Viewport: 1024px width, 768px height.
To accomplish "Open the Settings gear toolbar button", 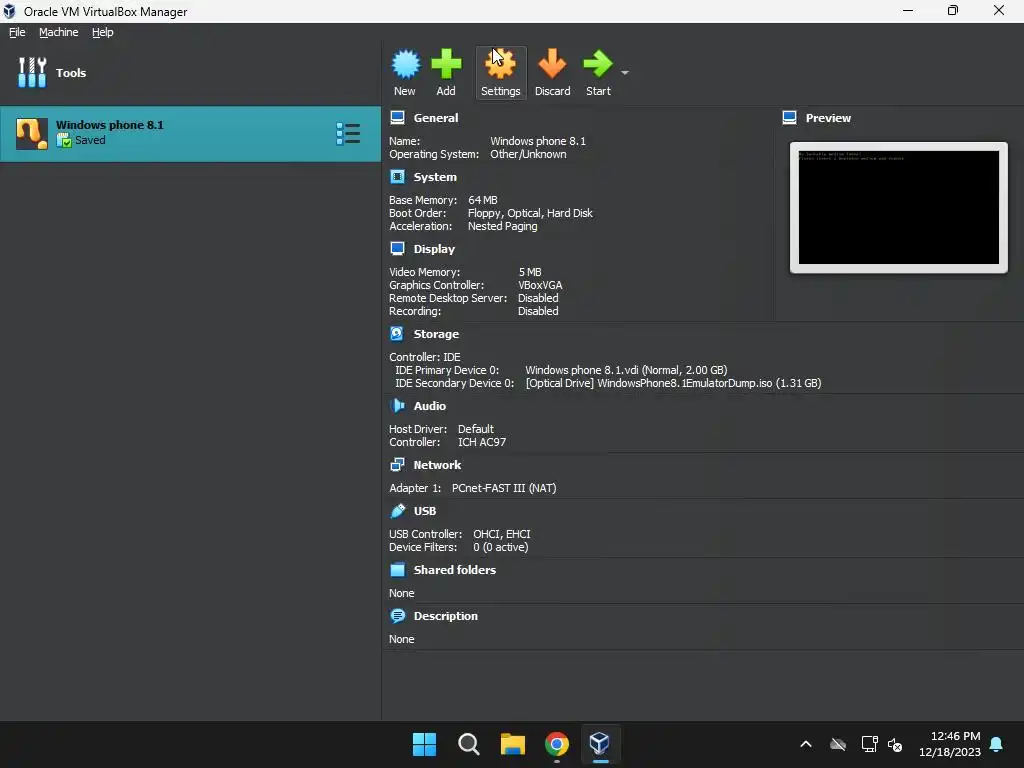I will tap(500, 72).
